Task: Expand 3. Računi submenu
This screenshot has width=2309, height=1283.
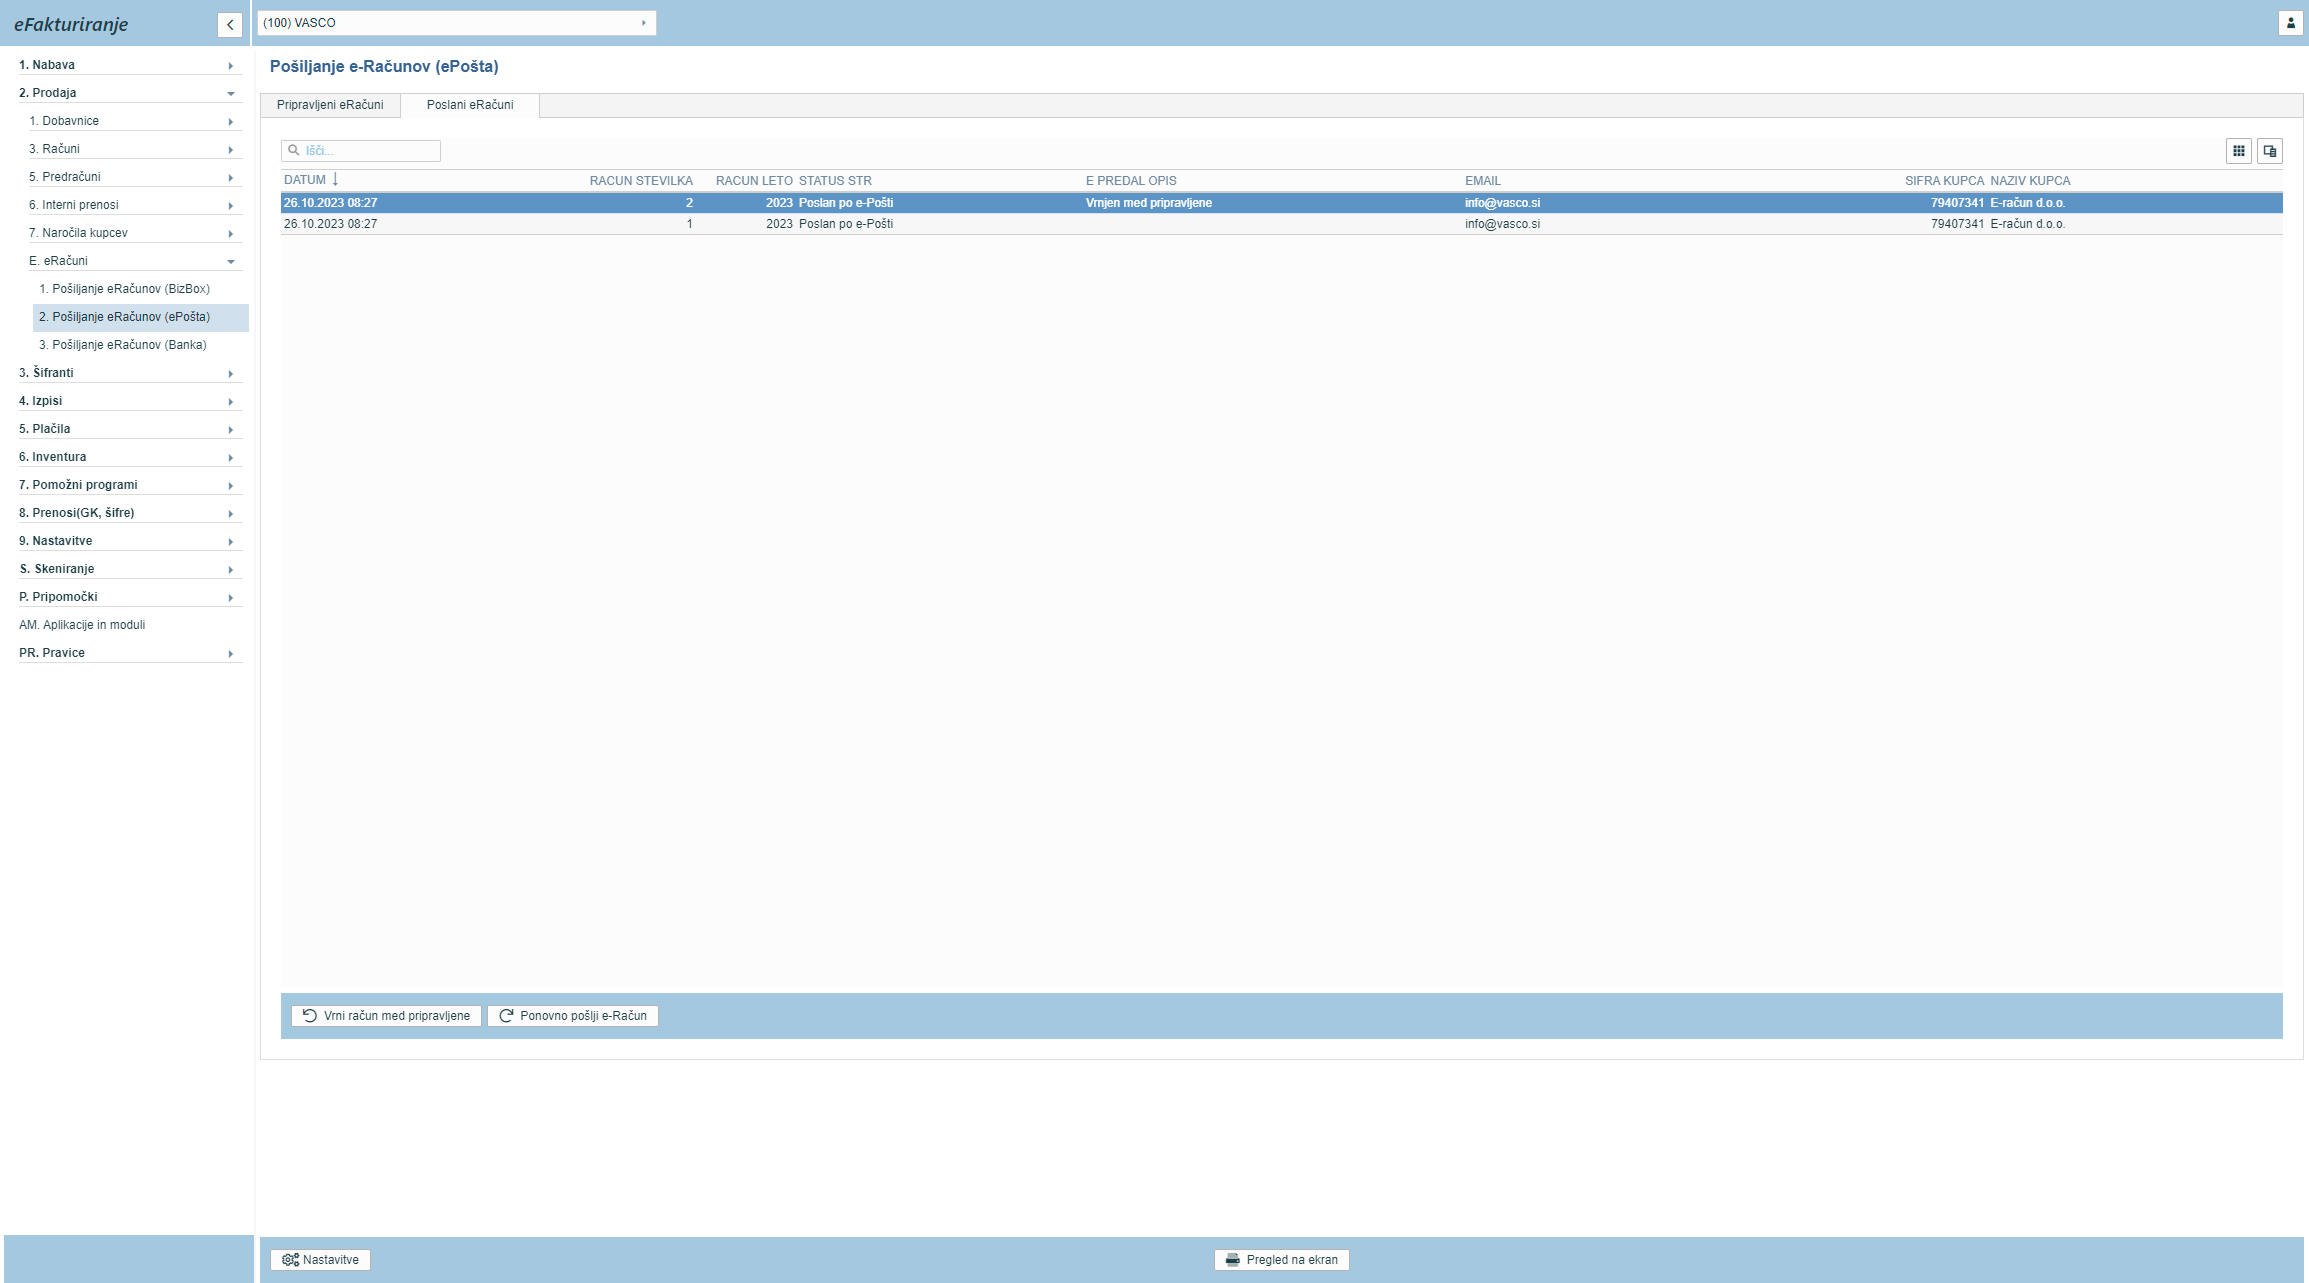Action: point(135,149)
